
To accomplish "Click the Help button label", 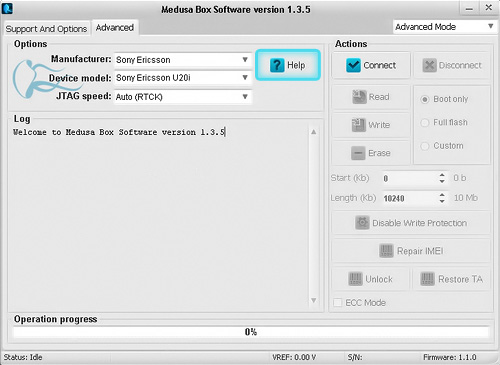I will (296, 65).
